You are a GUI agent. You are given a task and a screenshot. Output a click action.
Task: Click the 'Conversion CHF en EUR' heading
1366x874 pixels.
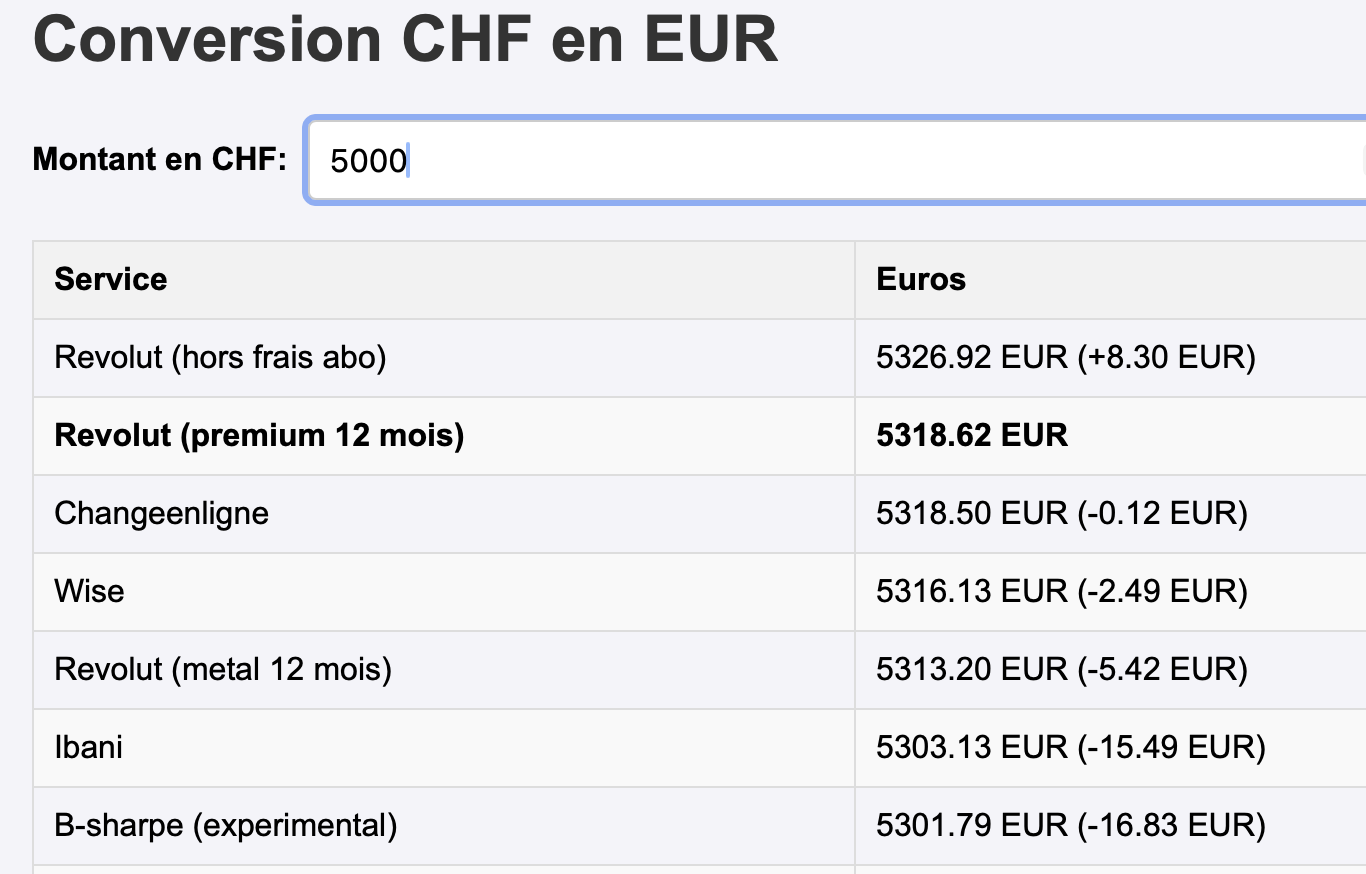coord(405,40)
